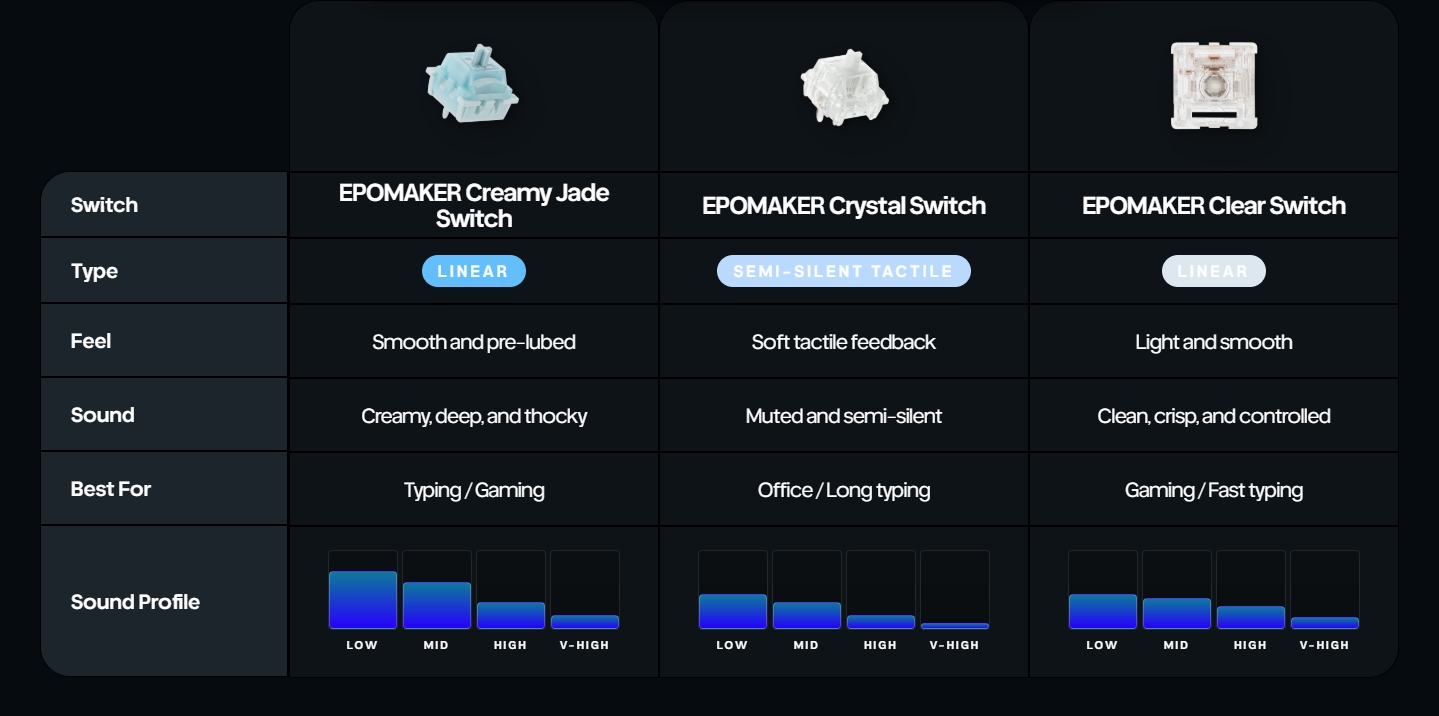Click the MID label under Clear Switch profile

tap(1176, 645)
